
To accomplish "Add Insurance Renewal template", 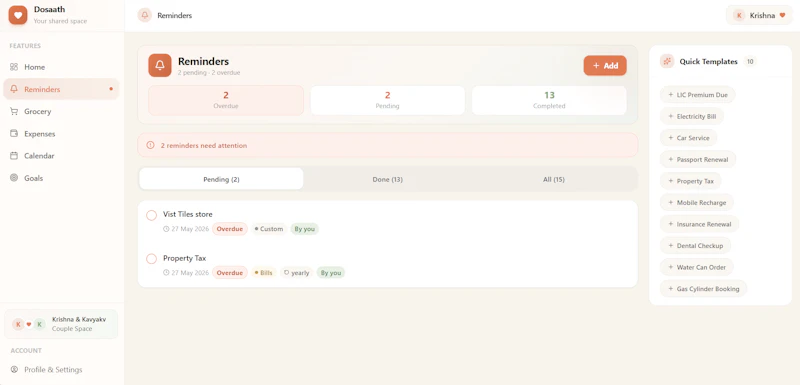I will pyautogui.click(x=699, y=224).
